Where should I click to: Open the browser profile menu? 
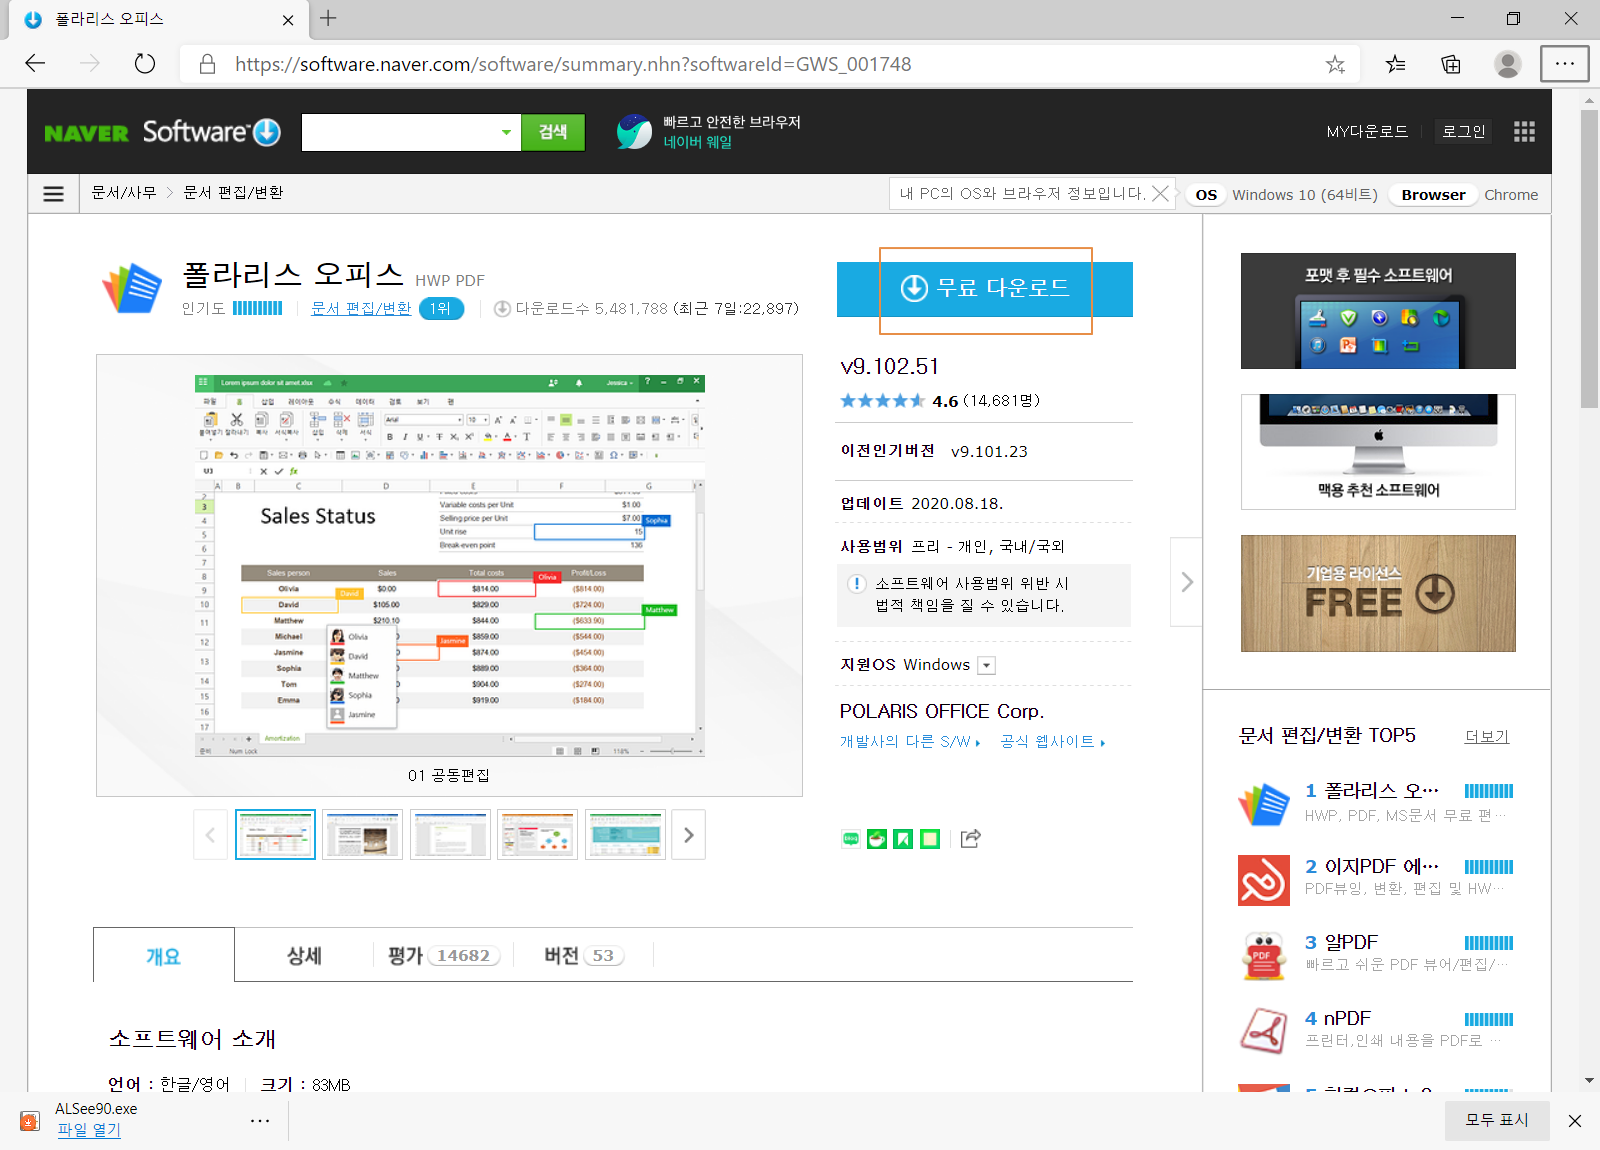[x=1507, y=64]
